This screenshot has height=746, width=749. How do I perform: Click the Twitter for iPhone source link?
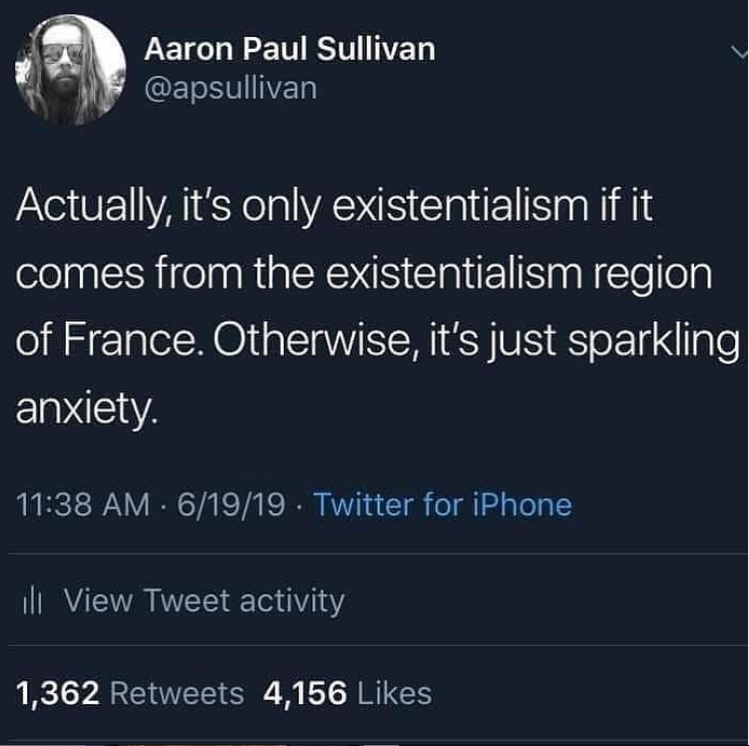443,504
